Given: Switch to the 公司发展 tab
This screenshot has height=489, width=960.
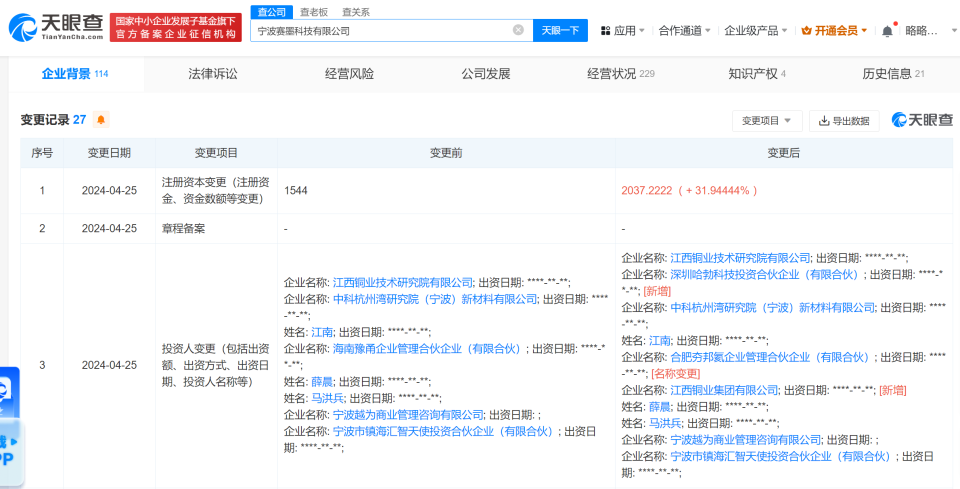Looking at the screenshot, I should (x=486, y=74).
